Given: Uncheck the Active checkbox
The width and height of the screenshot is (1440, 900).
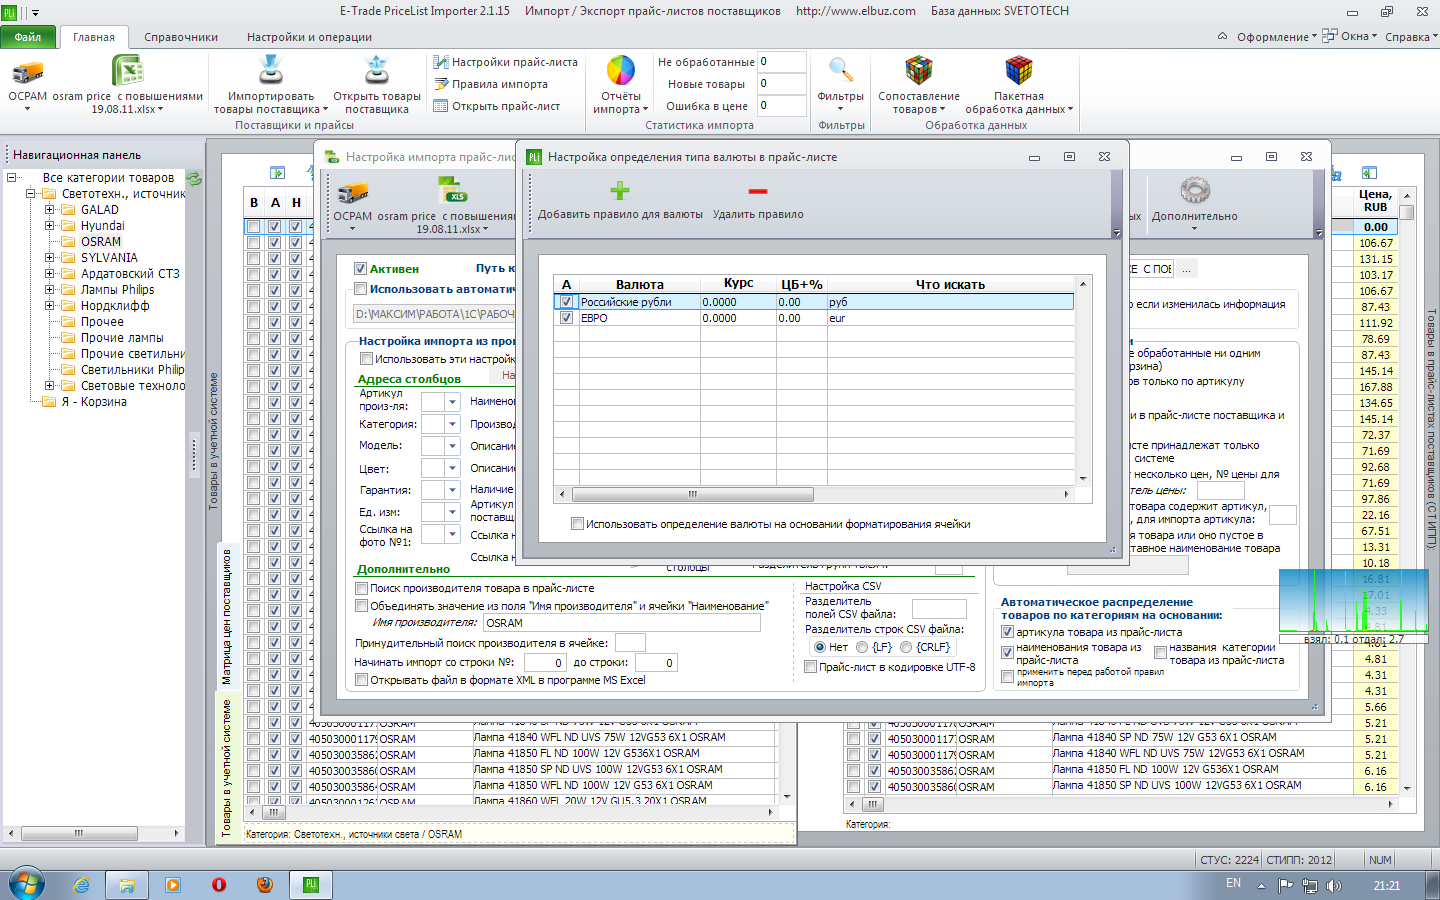Looking at the screenshot, I should pyautogui.click(x=361, y=269).
